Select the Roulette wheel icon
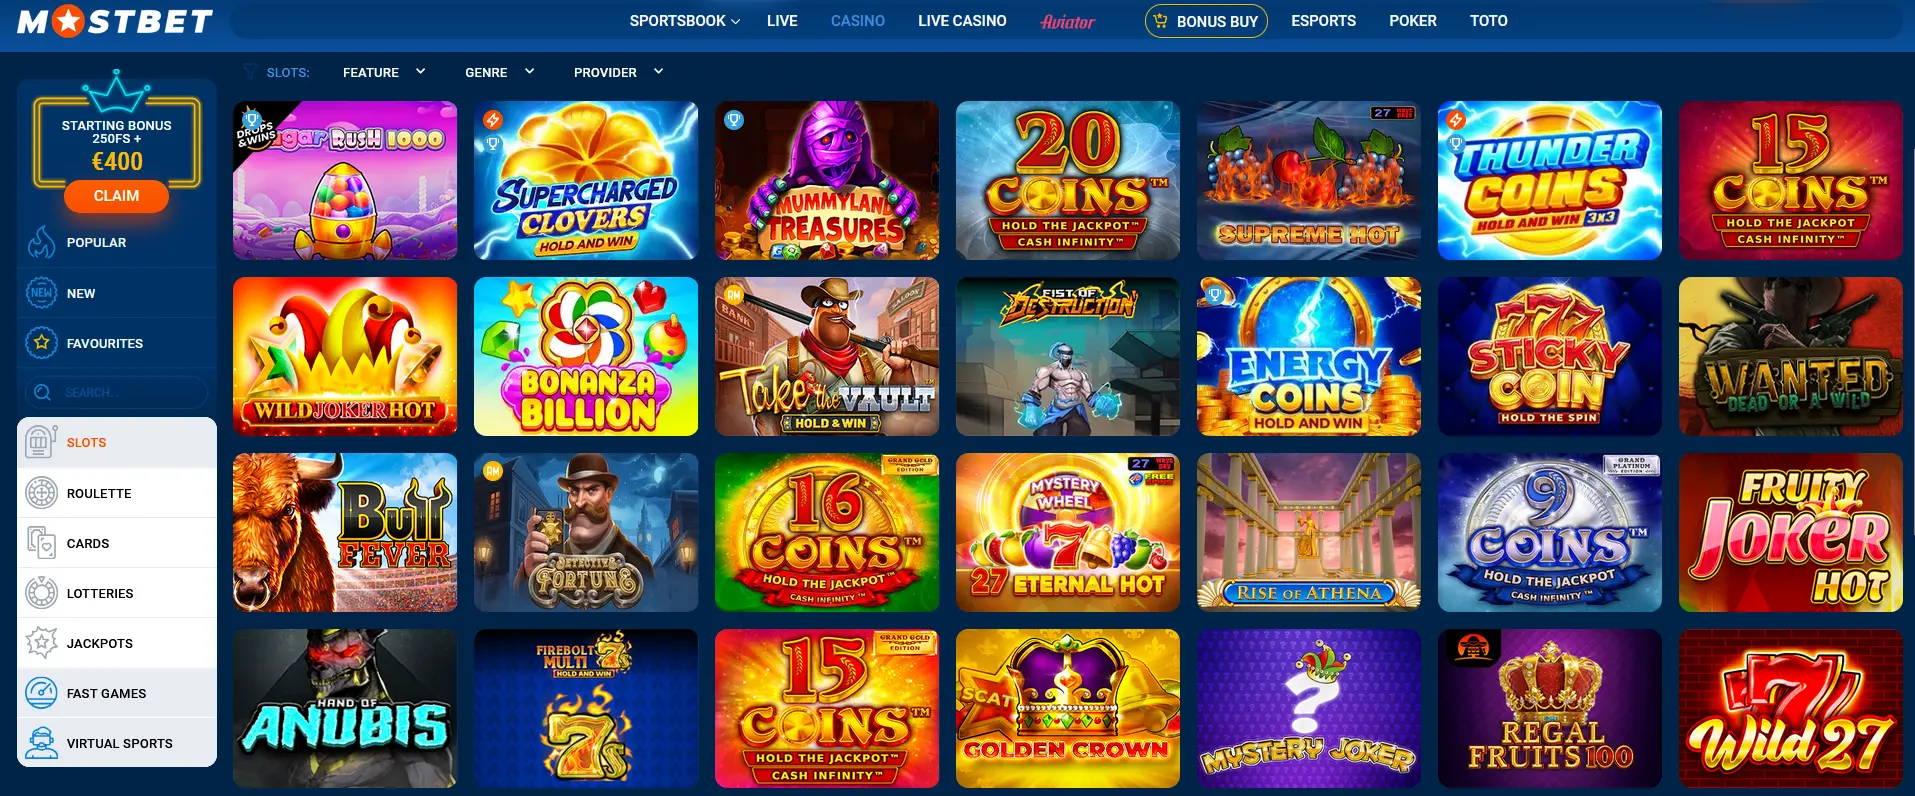Viewport: 1915px width, 796px height. pos(41,493)
